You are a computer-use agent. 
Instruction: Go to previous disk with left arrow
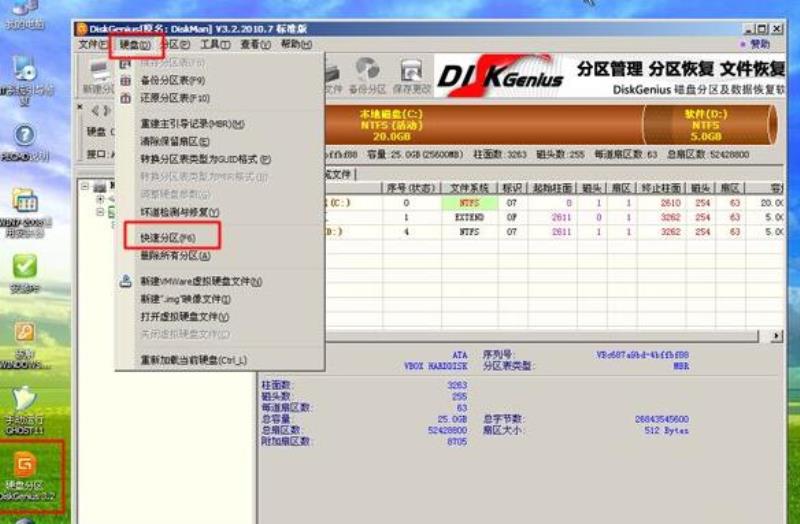[x=95, y=110]
